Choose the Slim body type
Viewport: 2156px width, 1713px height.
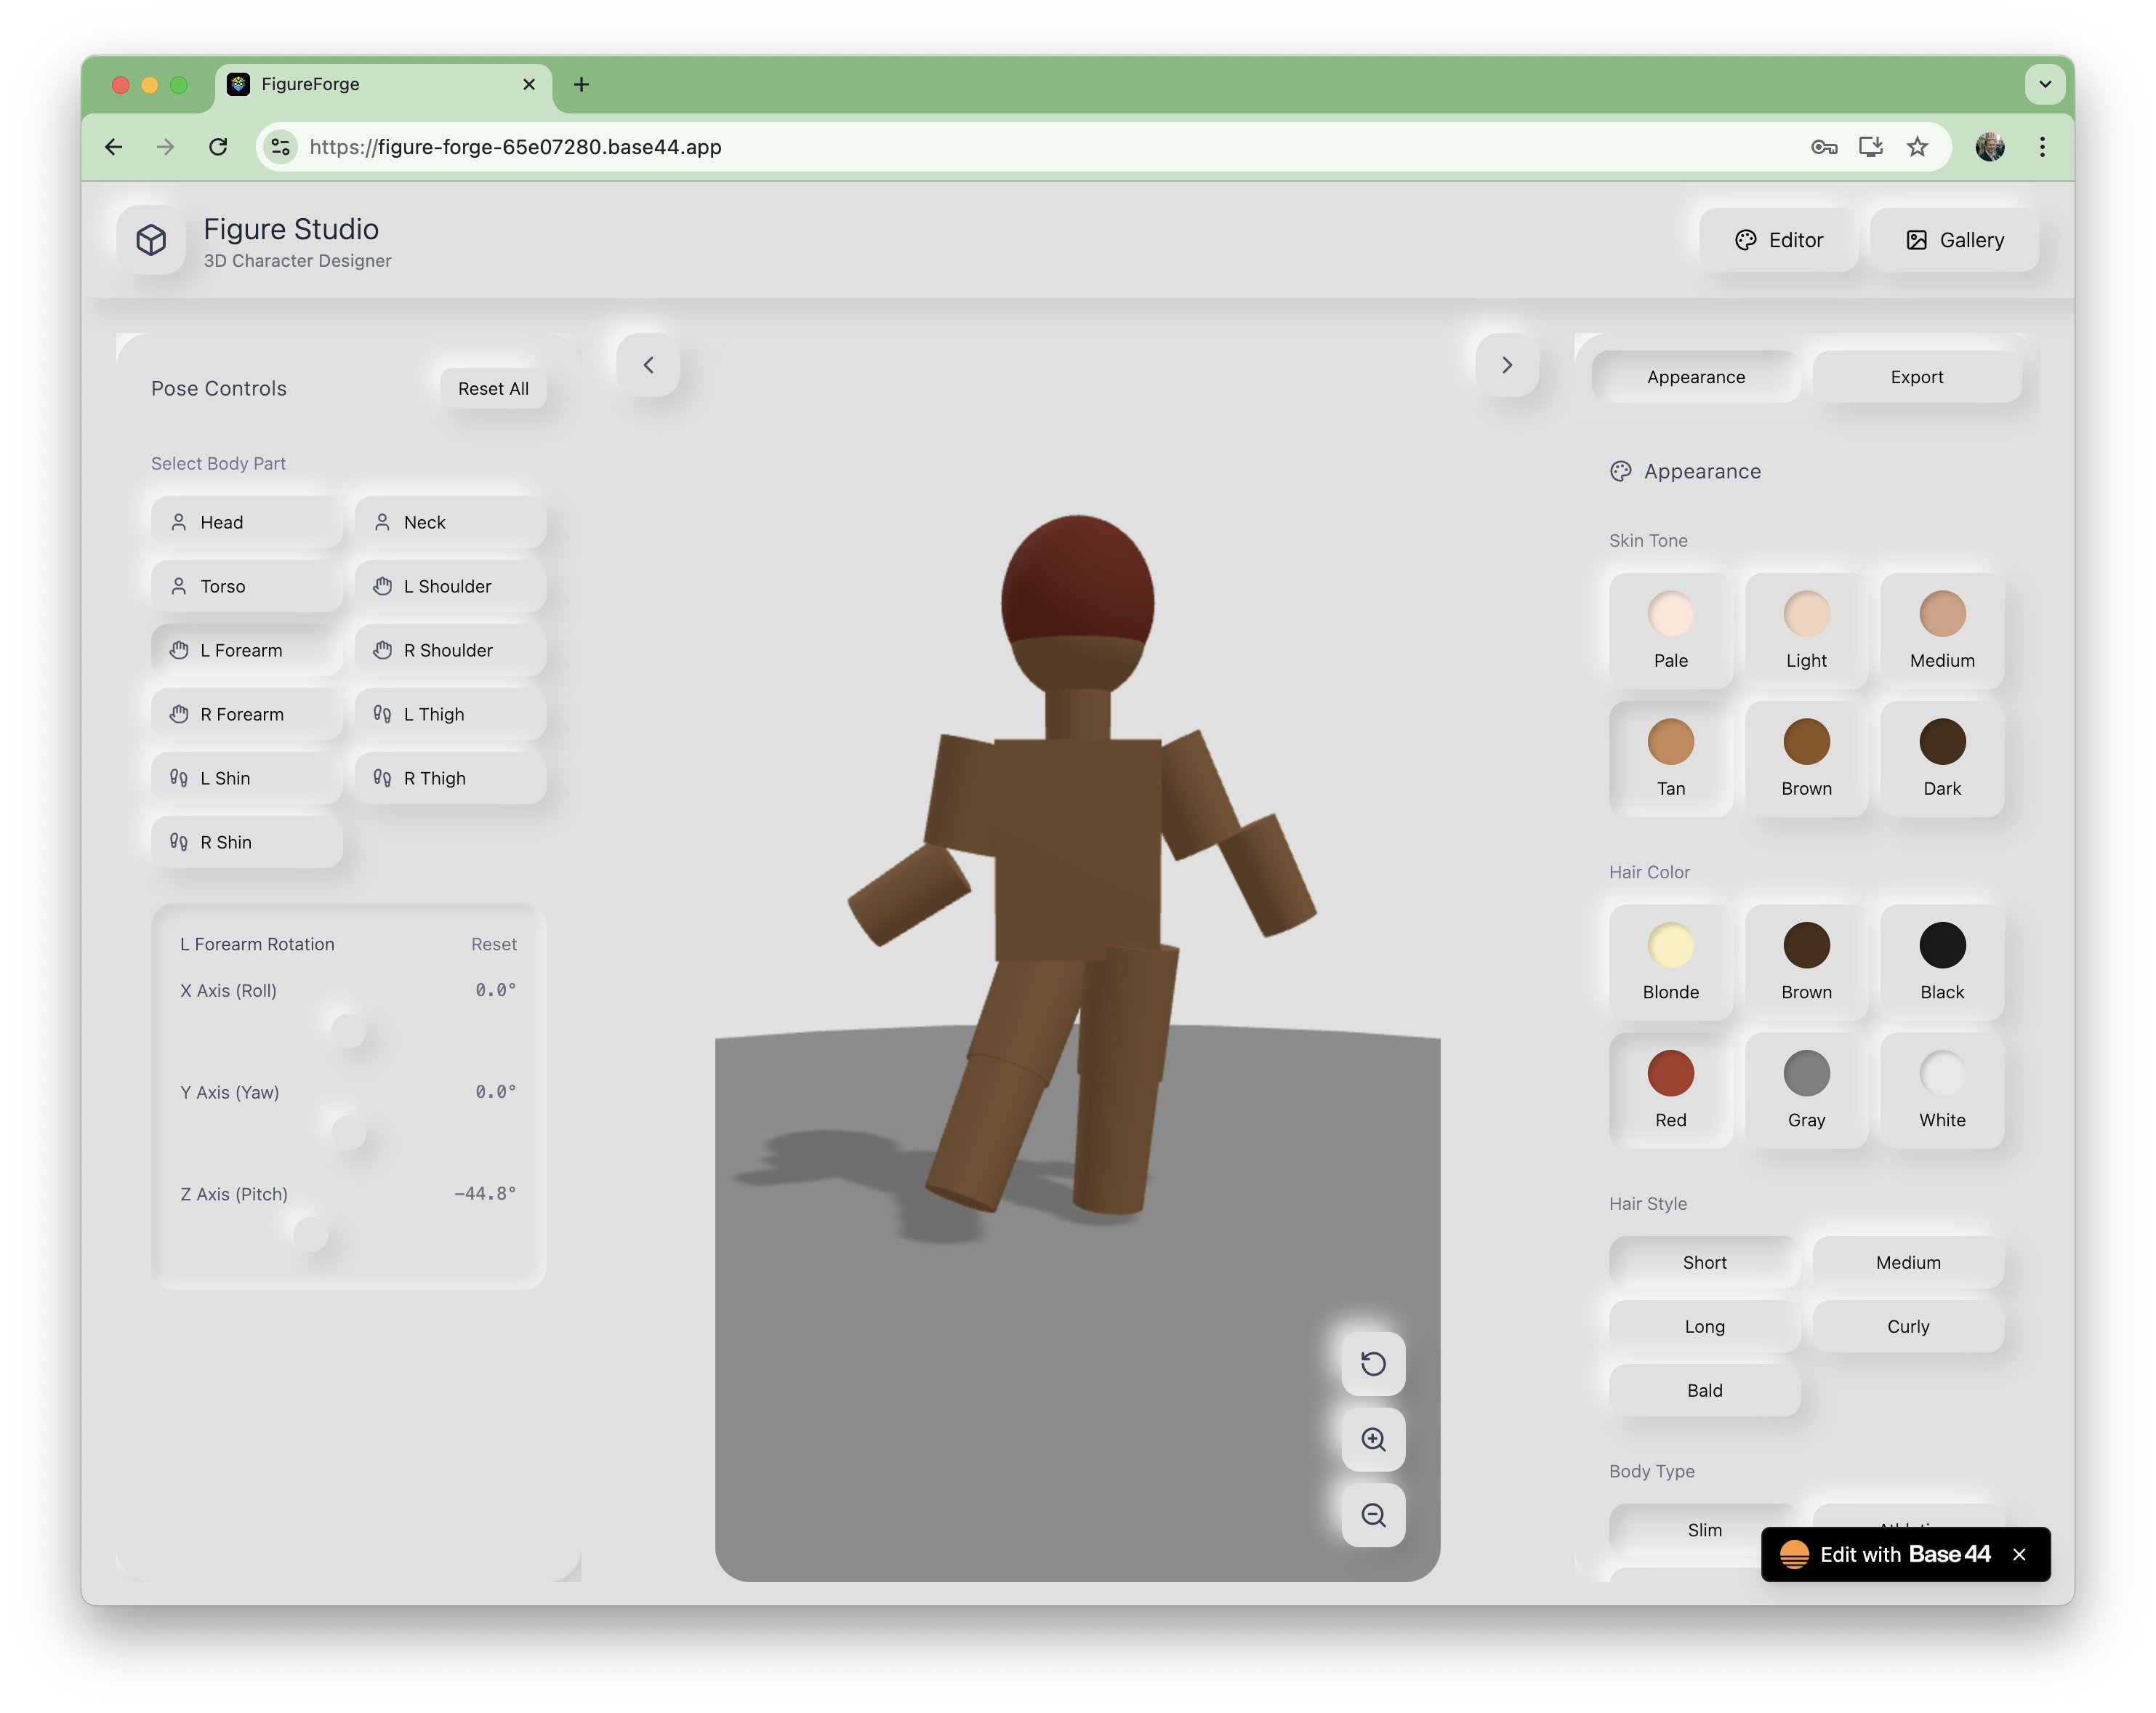tap(1704, 1528)
